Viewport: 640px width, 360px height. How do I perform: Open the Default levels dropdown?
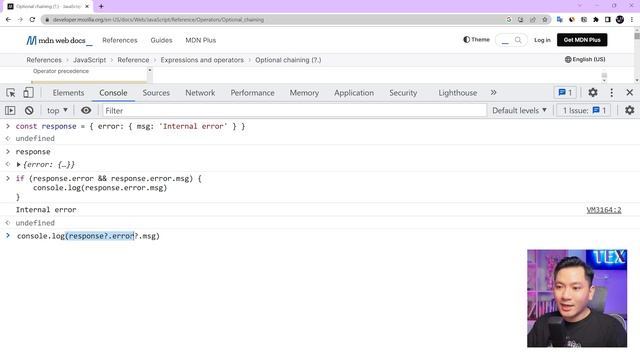coord(519,111)
